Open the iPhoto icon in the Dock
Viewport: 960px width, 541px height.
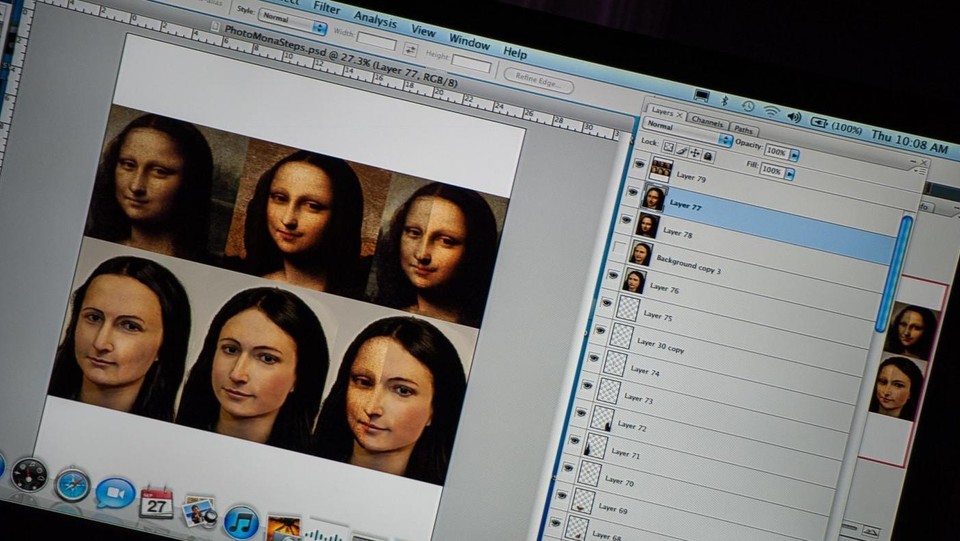point(284,528)
